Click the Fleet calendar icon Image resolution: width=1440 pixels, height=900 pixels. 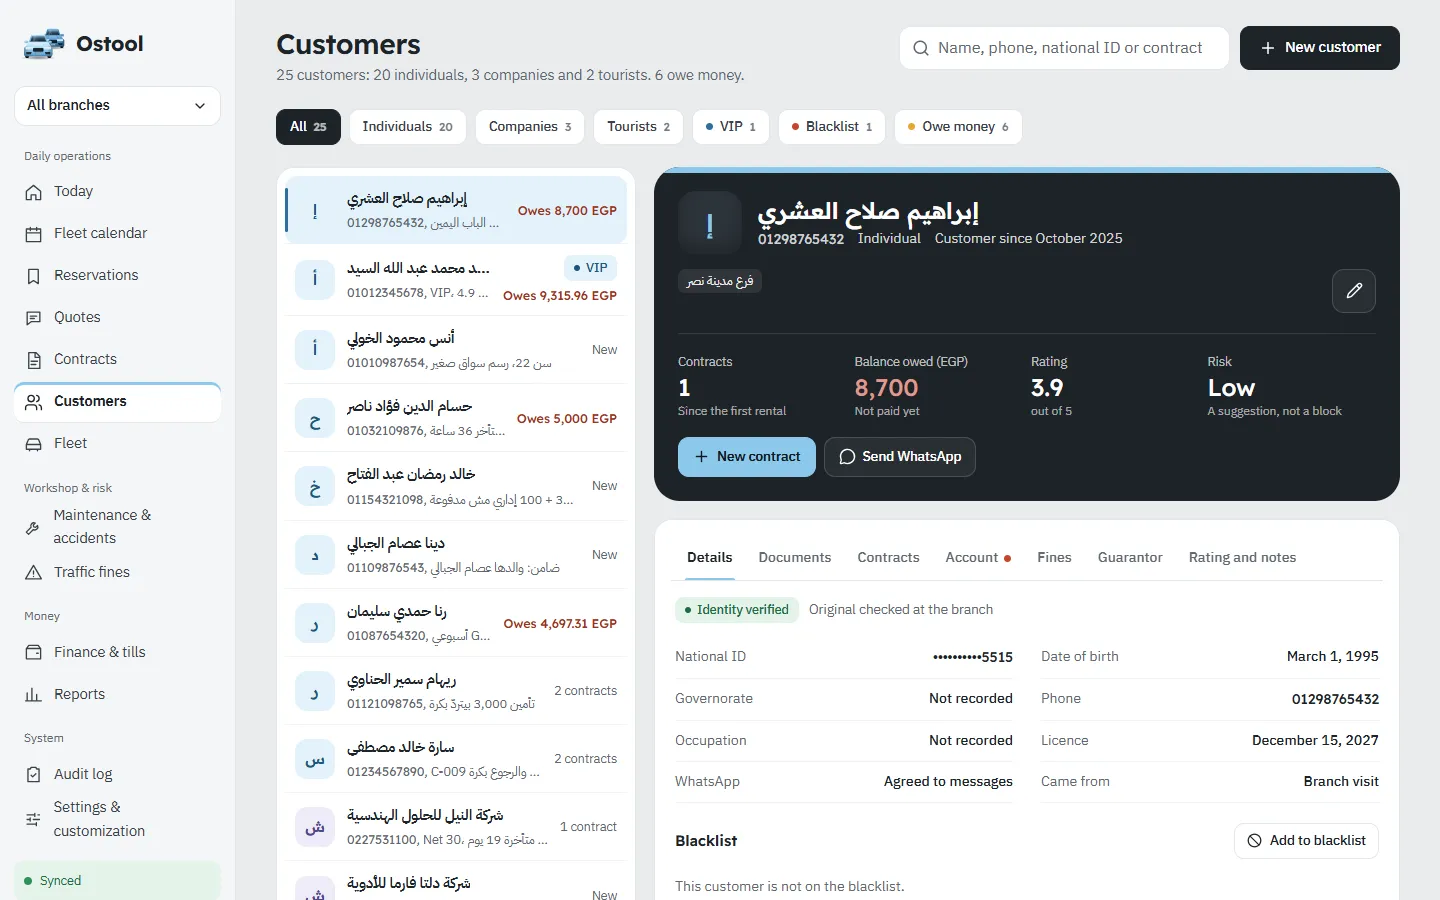coord(34,234)
